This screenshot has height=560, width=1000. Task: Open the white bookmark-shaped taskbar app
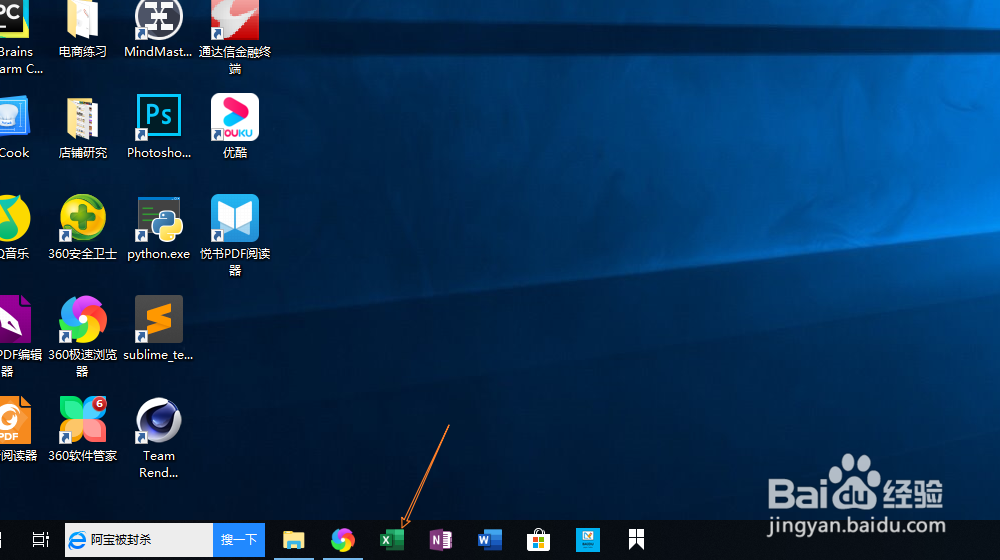pyautogui.click(x=636, y=540)
